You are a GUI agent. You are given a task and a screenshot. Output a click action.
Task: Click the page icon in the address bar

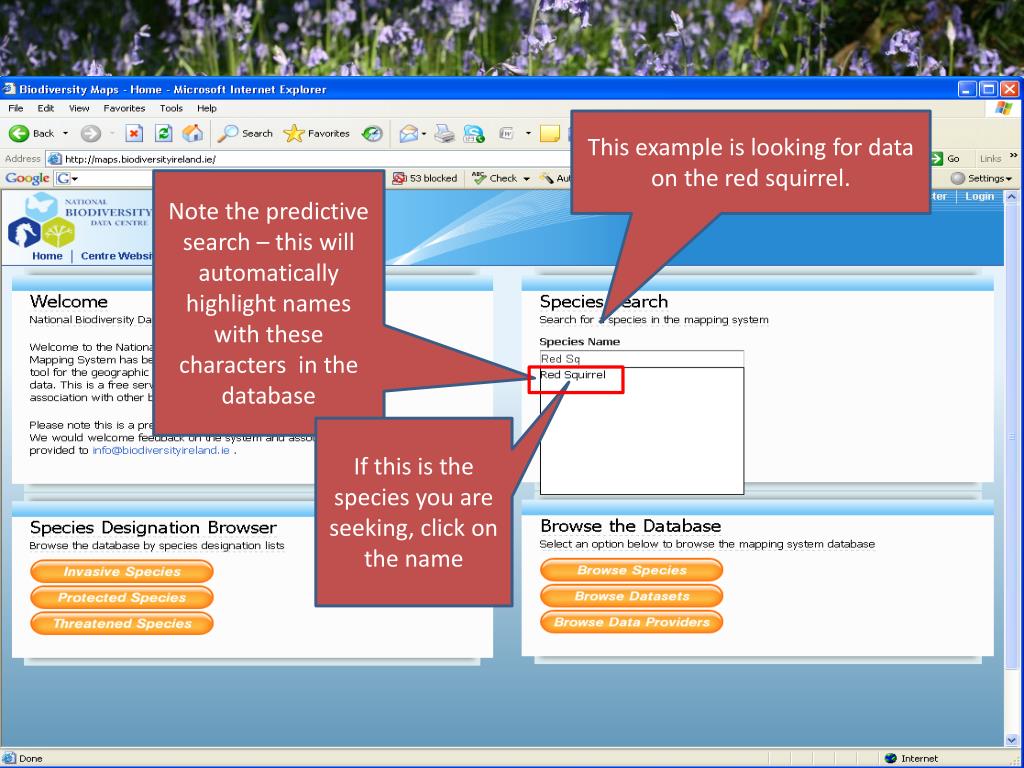tap(55, 159)
